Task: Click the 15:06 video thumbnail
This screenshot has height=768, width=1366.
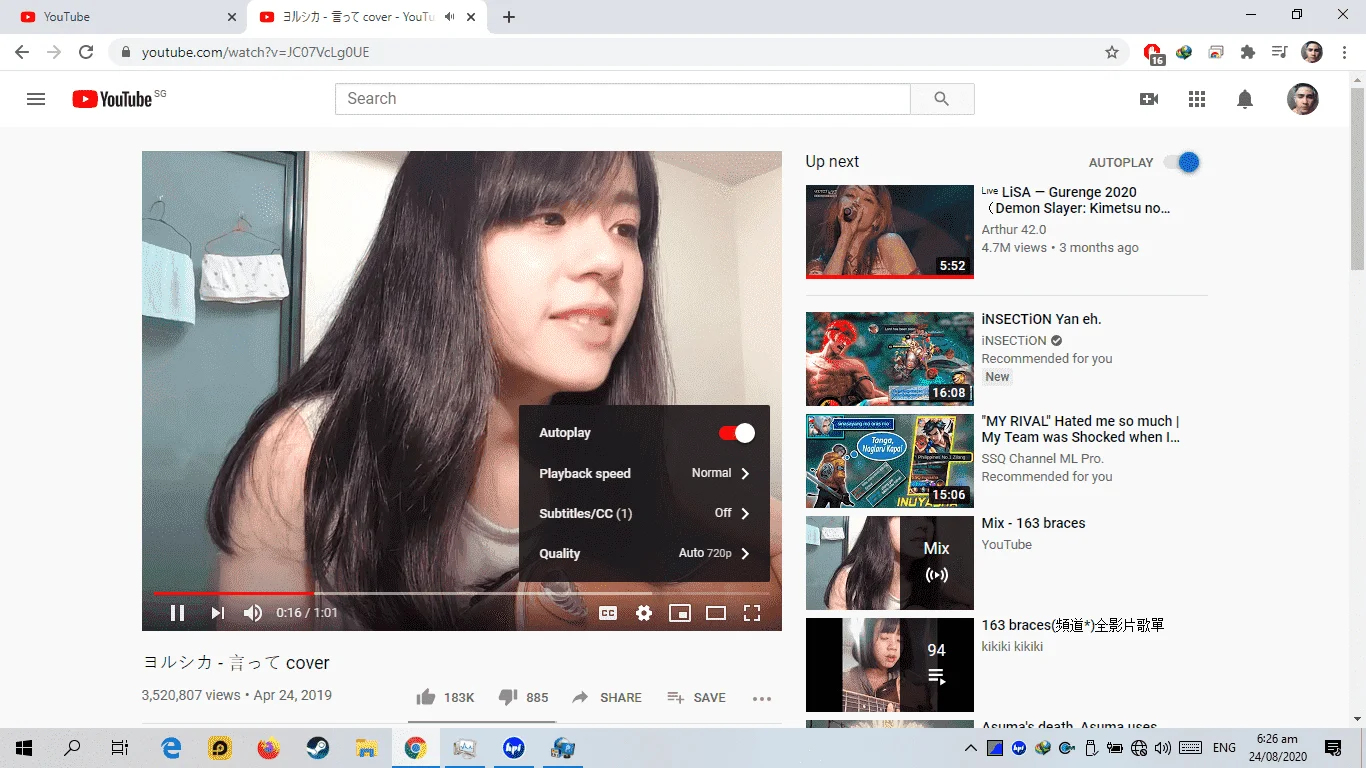Action: pyautogui.click(x=890, y=461)
